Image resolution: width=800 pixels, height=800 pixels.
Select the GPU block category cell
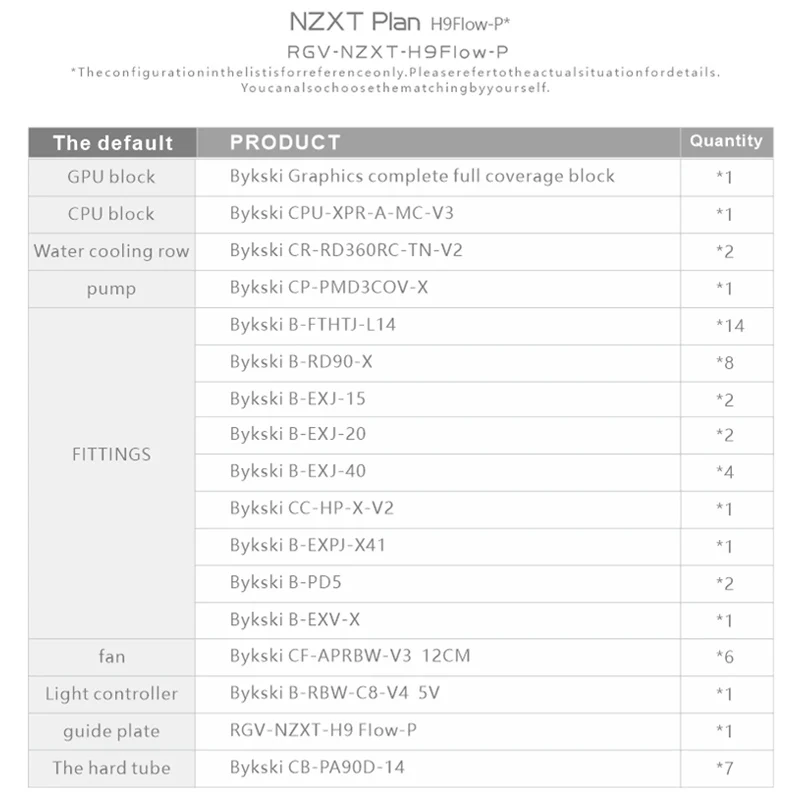(x=112, y=177)
